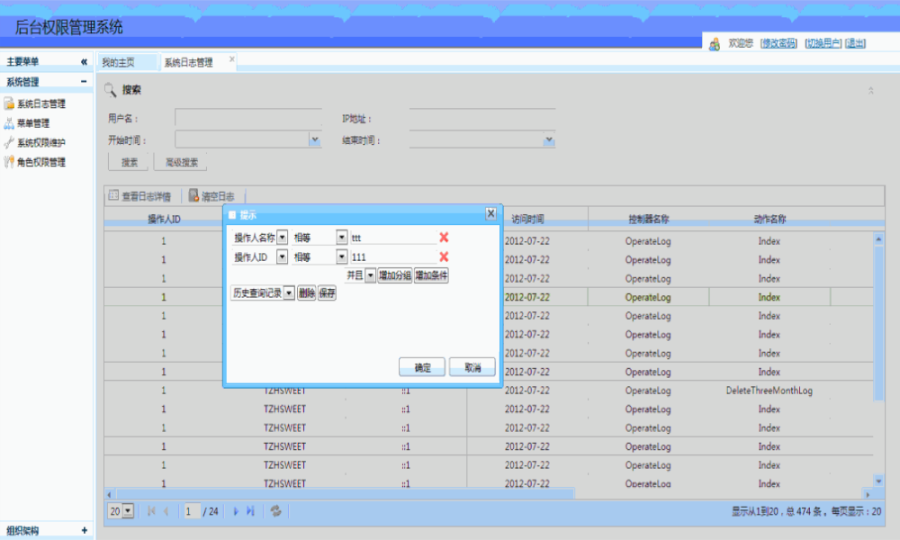Open the 切换用户 link
This screenshot has width=900, height=540.
(x=823, y=43)
